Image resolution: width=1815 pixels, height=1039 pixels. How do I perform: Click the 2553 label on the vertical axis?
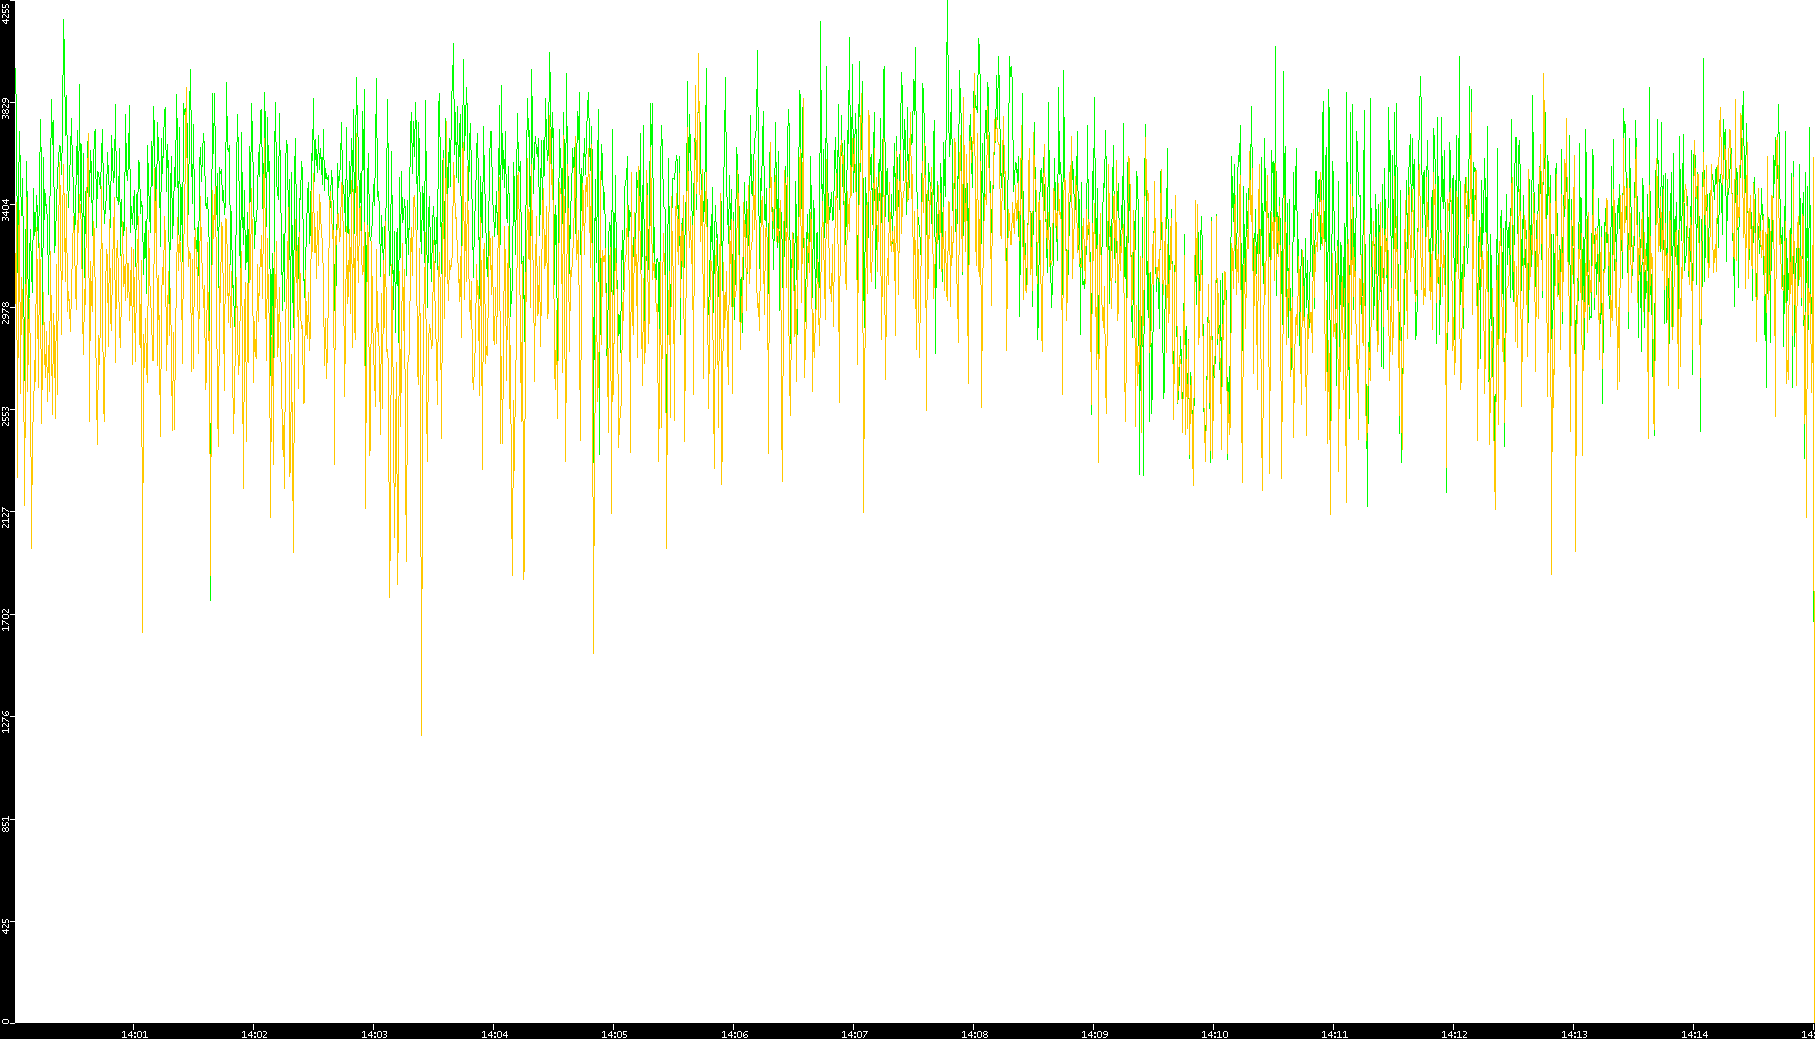pos(6,415)
